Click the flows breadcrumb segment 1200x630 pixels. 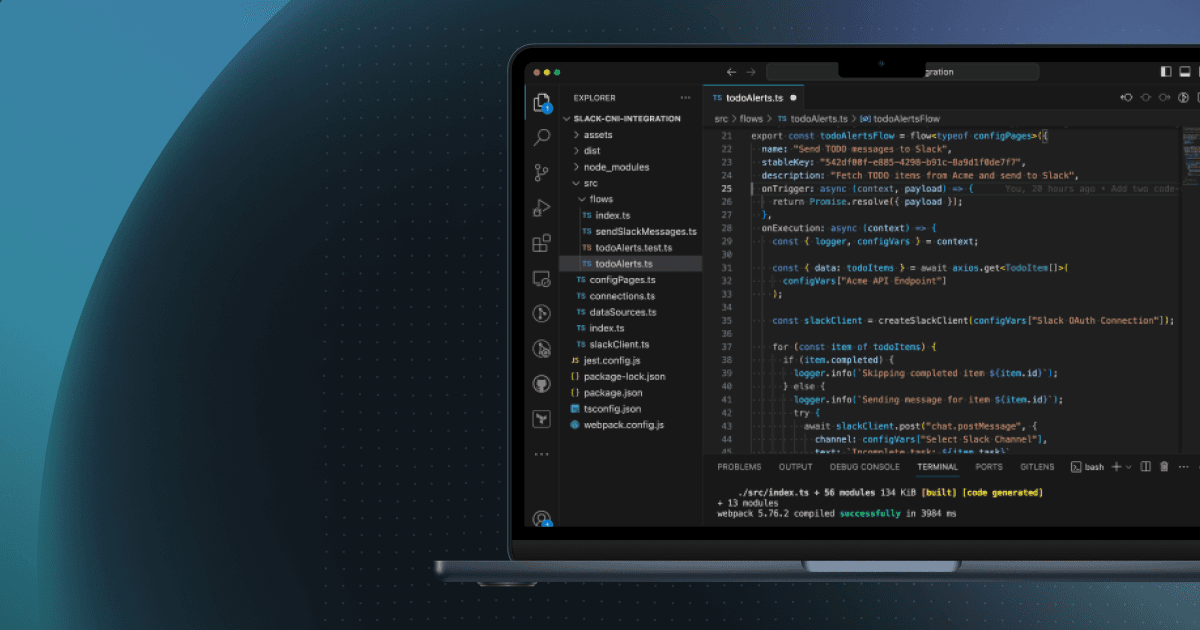click(750, 119)
